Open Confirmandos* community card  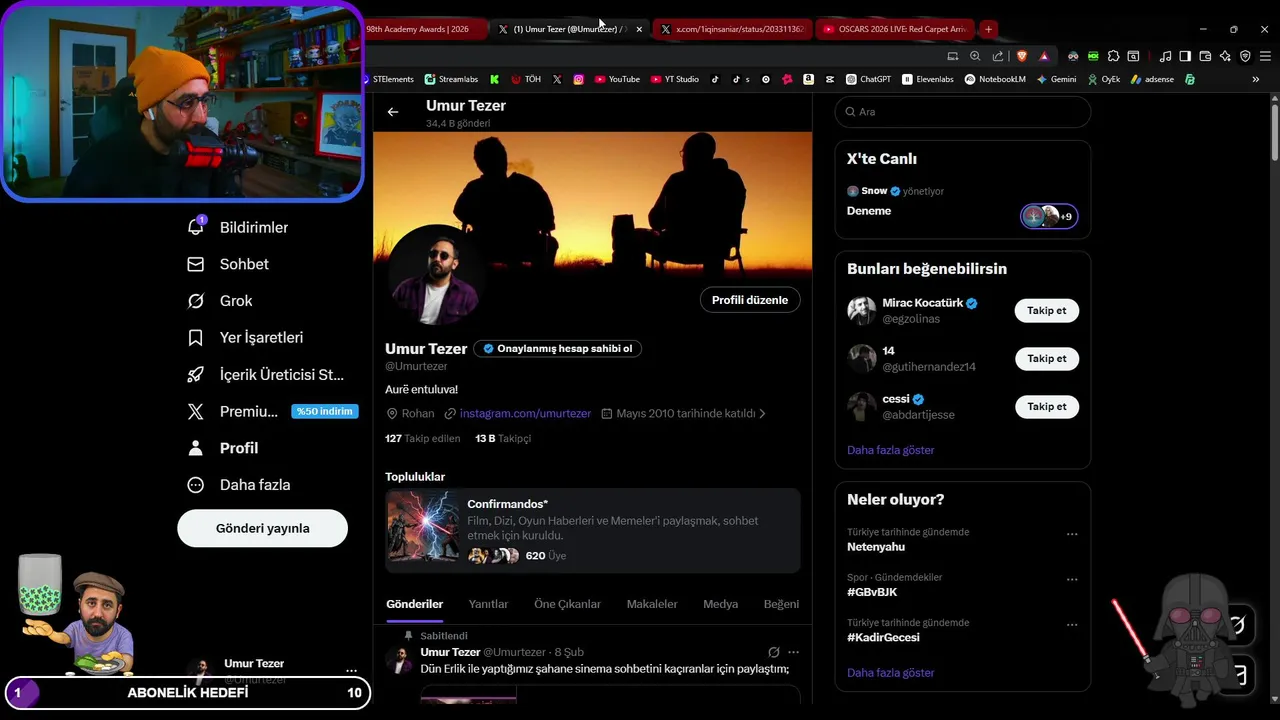tap(593, 530)
